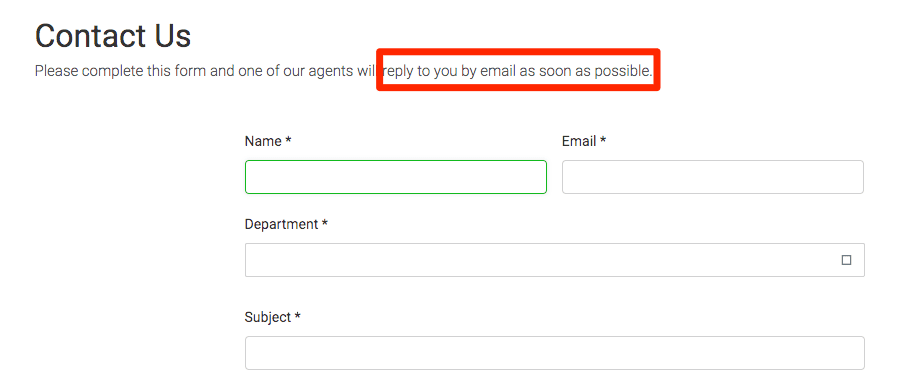Click the square icon in Department field

(x=846, y=260)
